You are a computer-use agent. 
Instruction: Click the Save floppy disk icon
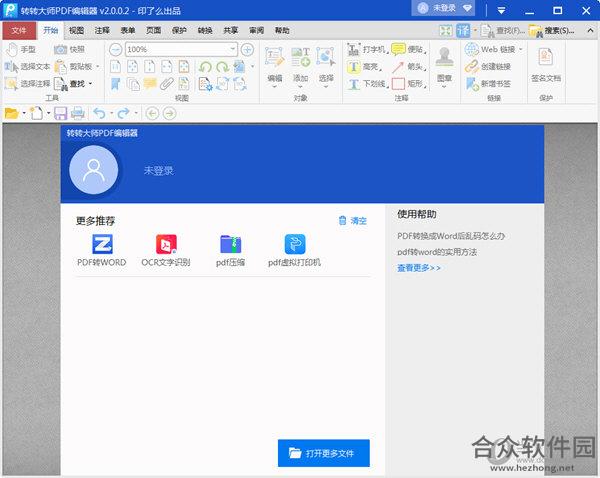pyautogui.click(x=60, y=113)
